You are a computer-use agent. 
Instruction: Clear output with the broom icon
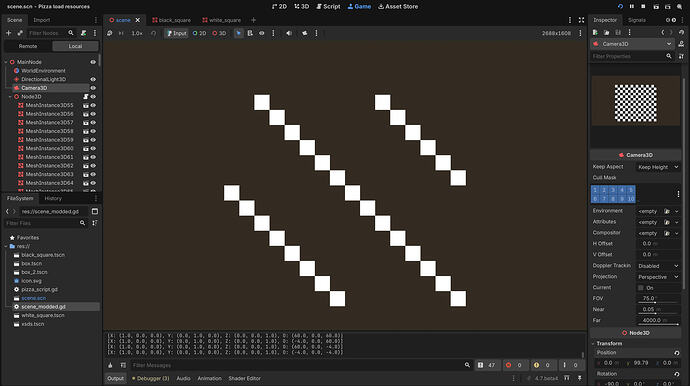110,365
